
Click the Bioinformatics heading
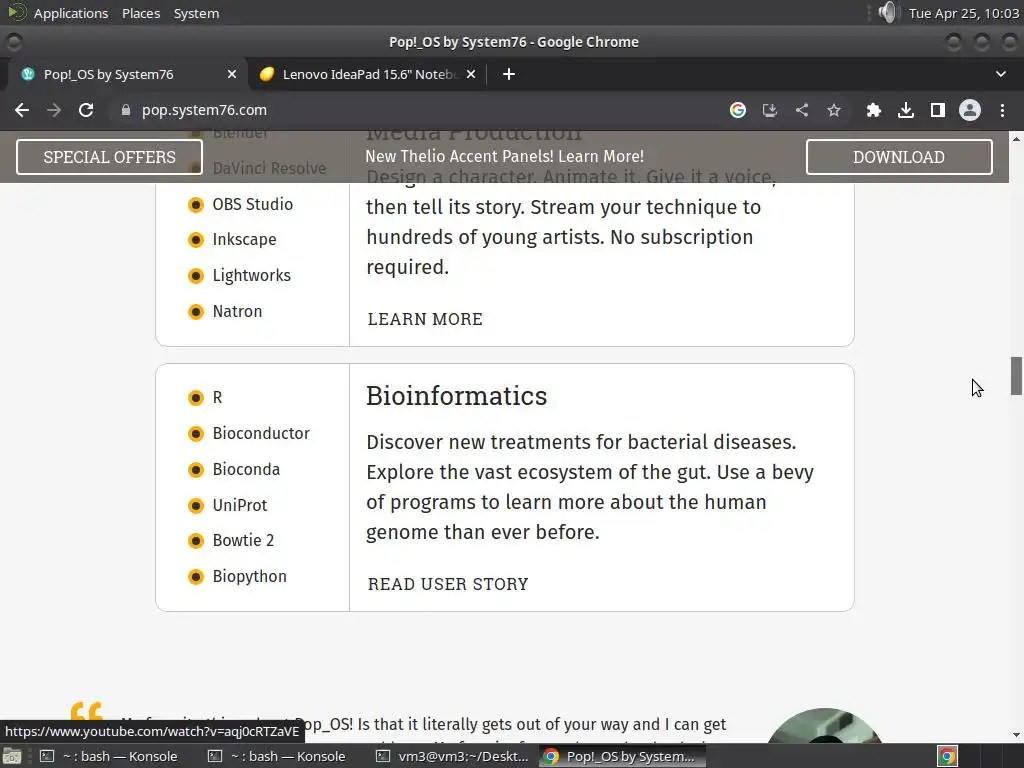coord(456,396)
